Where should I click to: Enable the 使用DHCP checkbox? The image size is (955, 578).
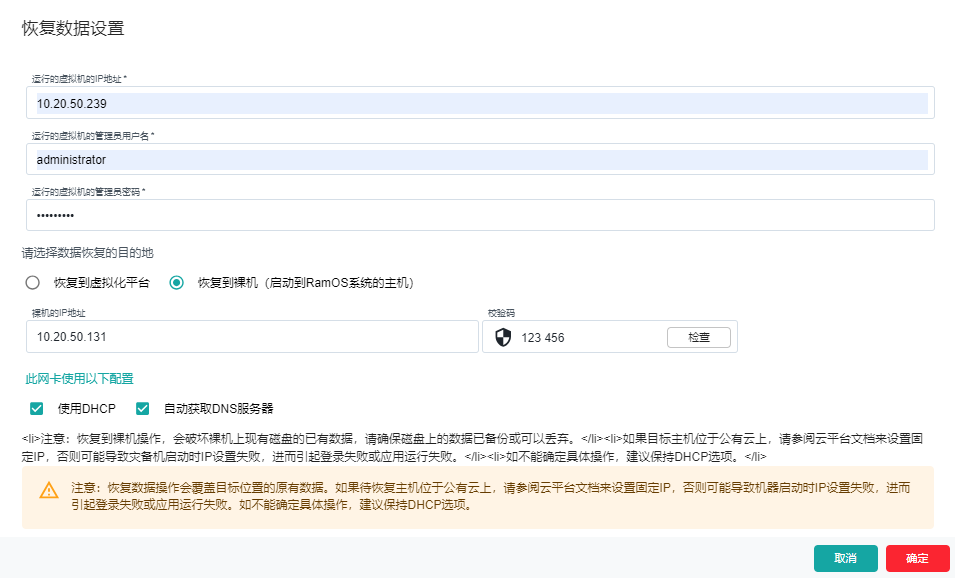36,408
